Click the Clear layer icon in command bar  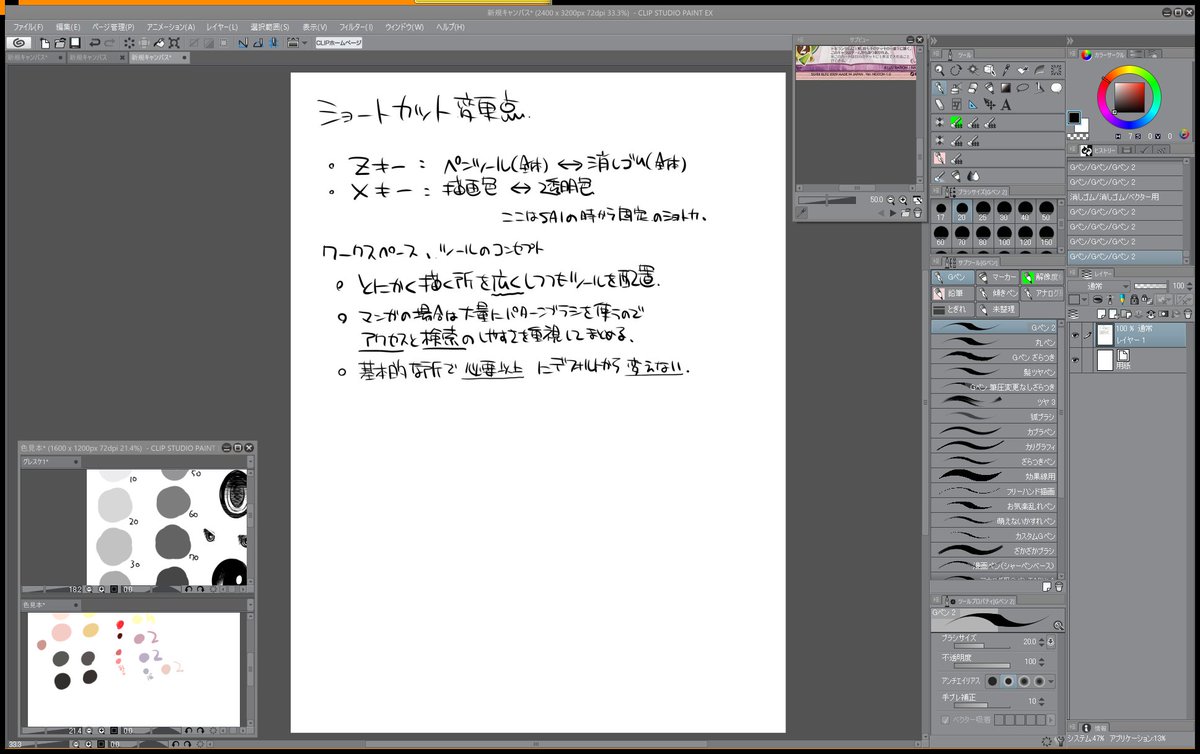129,43
